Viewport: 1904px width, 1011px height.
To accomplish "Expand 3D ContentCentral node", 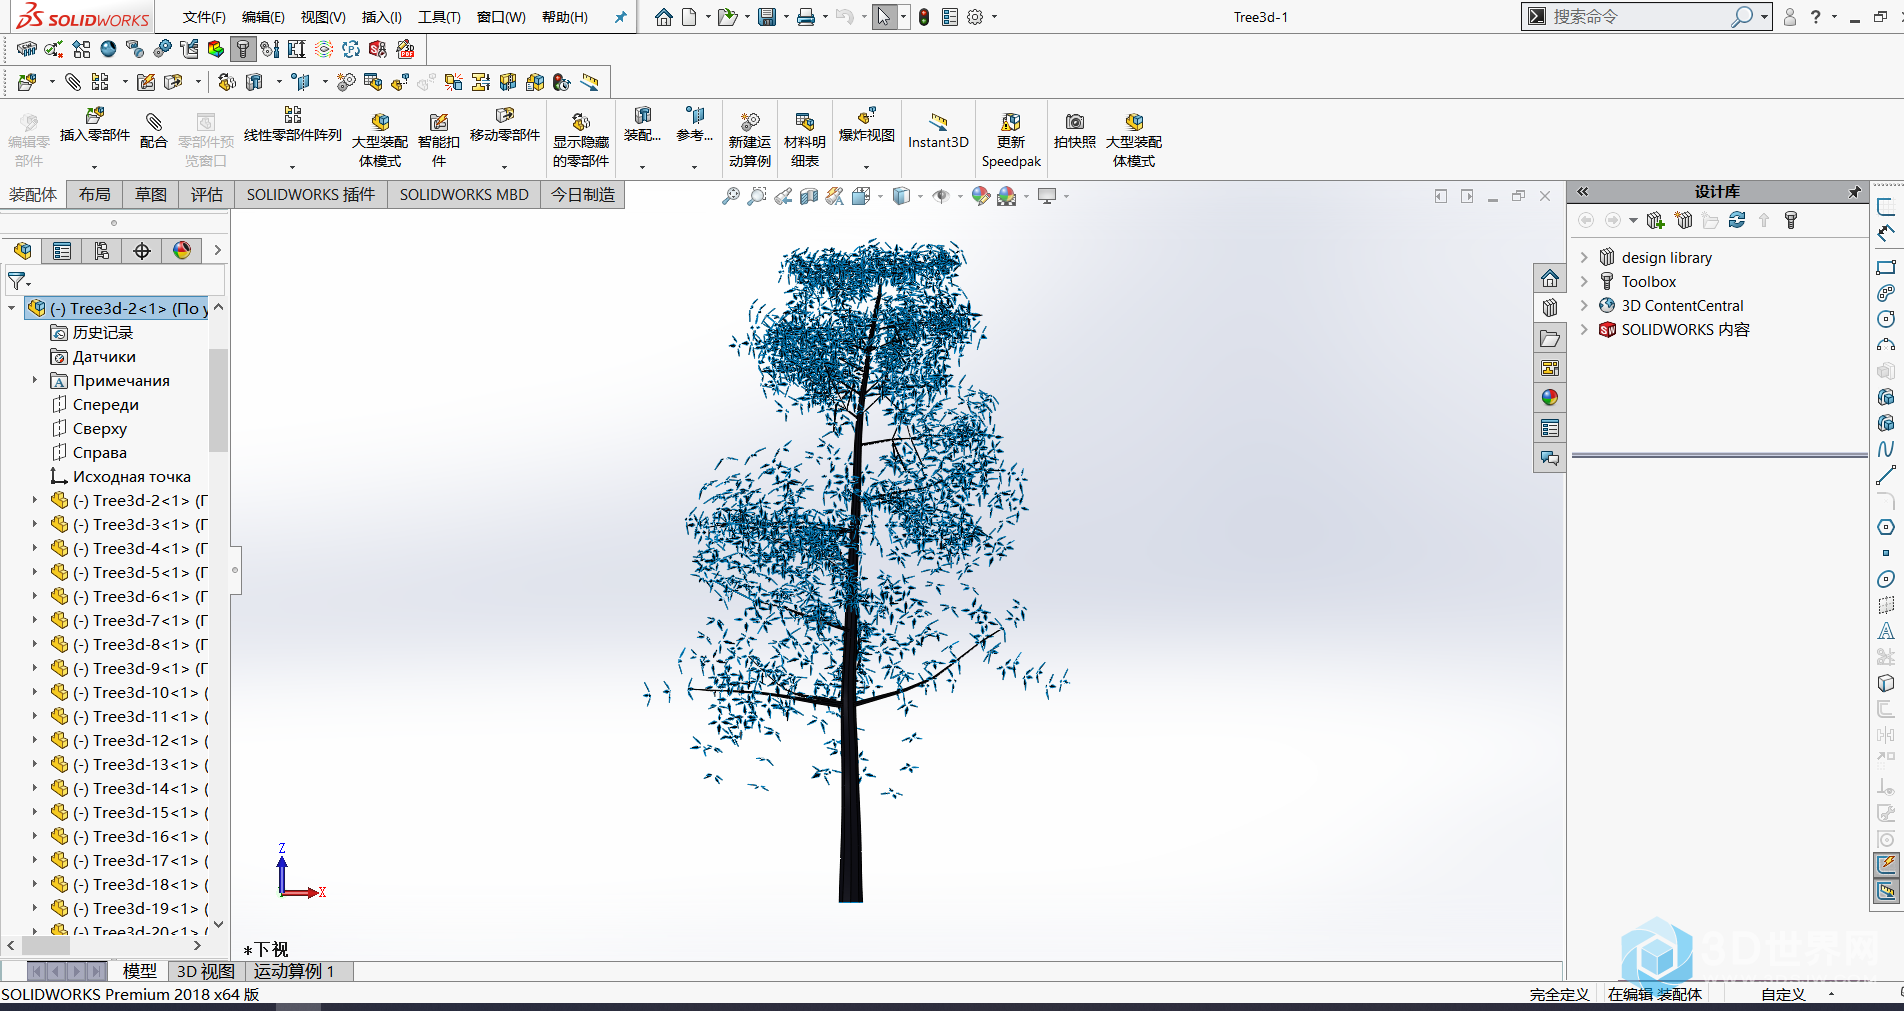I will click(x=1584, y=305).
